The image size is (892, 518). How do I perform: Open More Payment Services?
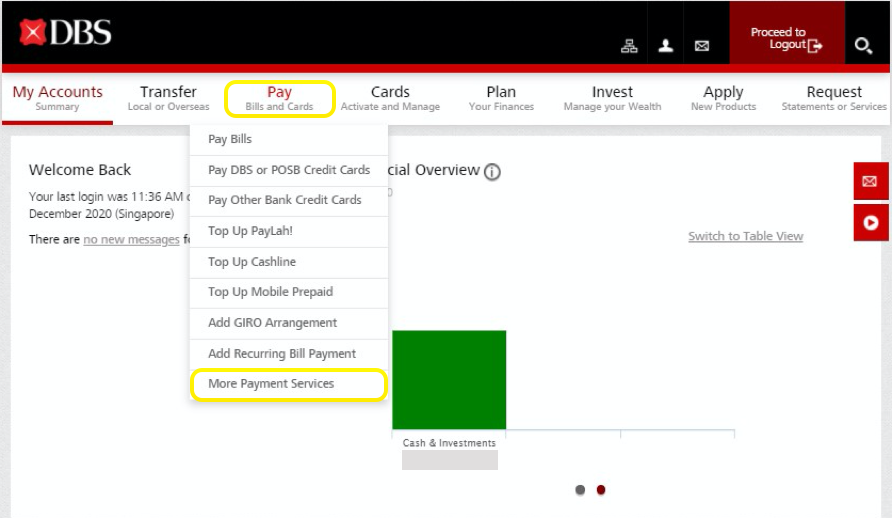coord(289,384)
